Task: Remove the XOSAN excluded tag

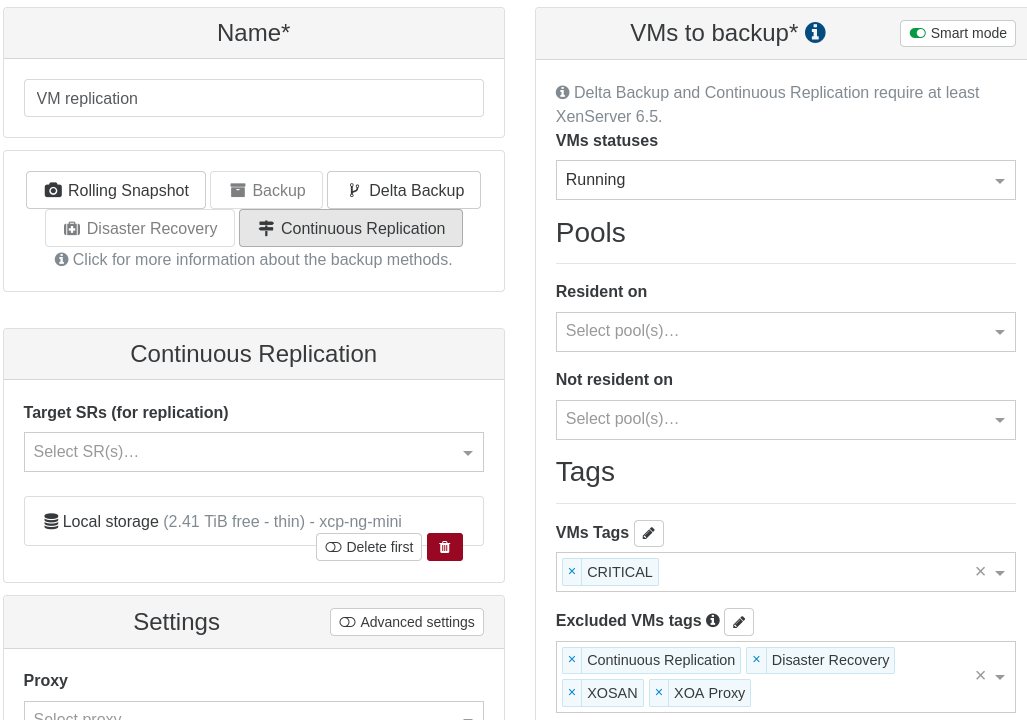Action: click(571, 692)
